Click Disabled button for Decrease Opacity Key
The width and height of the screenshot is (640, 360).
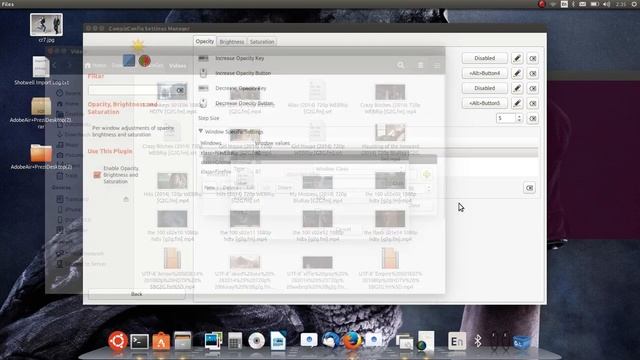point(484,88)
